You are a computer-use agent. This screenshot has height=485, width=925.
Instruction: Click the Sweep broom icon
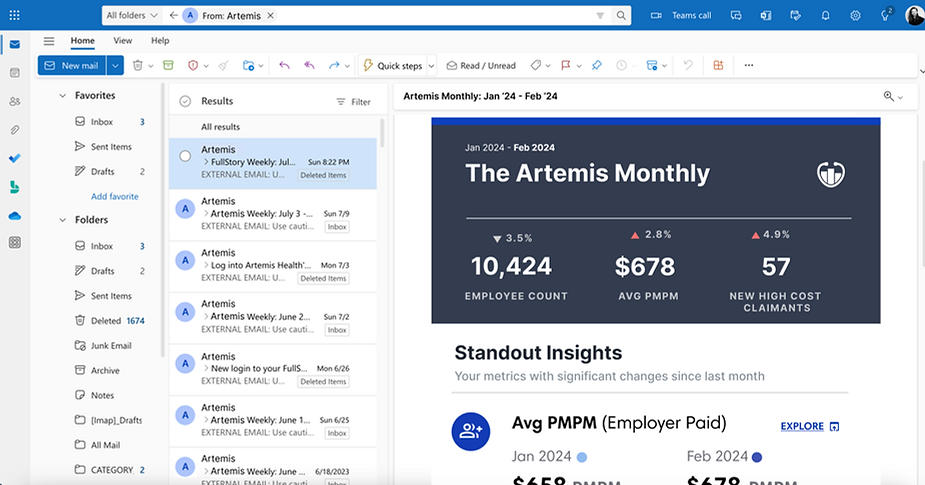224,65
